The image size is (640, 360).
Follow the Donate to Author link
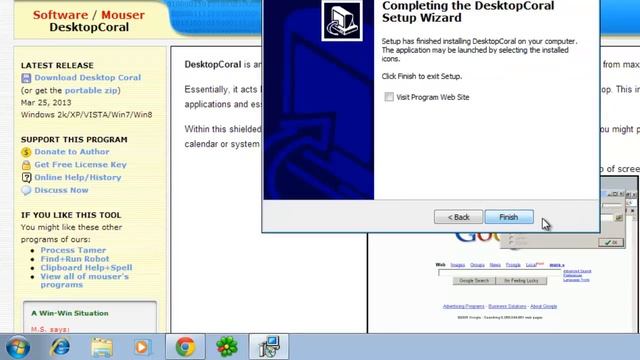point(72,151)
